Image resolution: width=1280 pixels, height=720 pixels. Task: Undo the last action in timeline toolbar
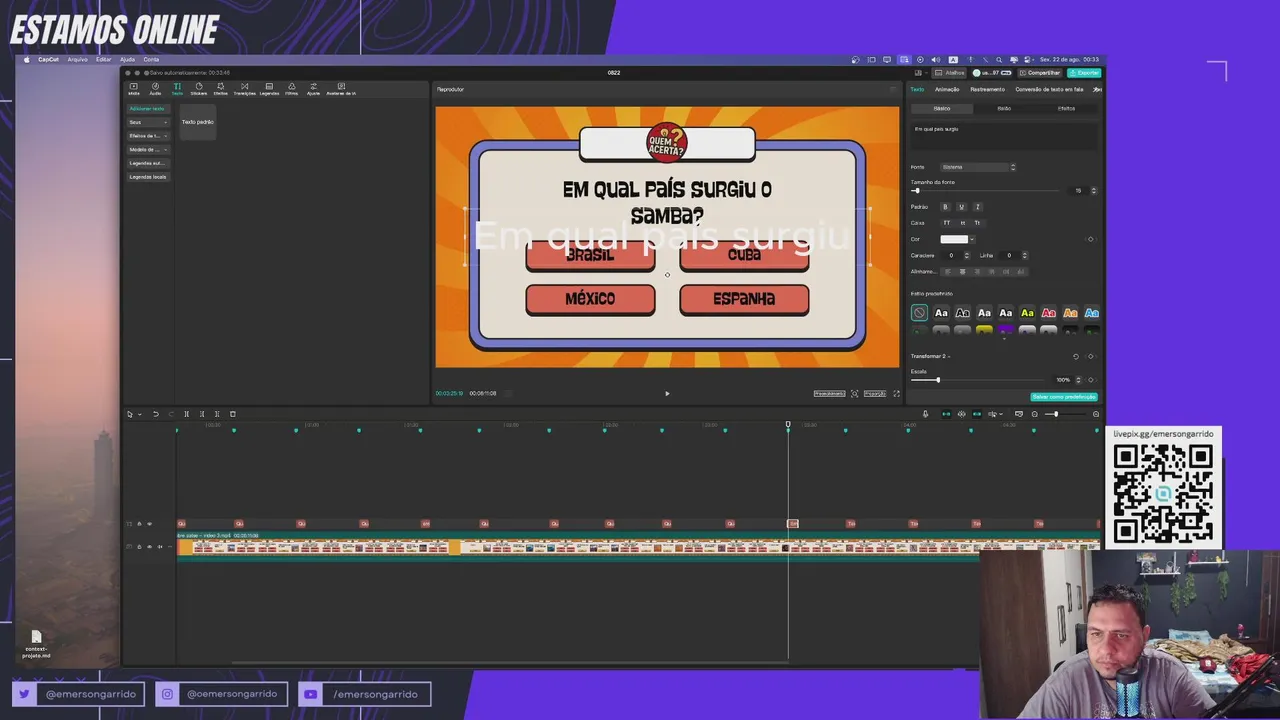click(155, 414)
